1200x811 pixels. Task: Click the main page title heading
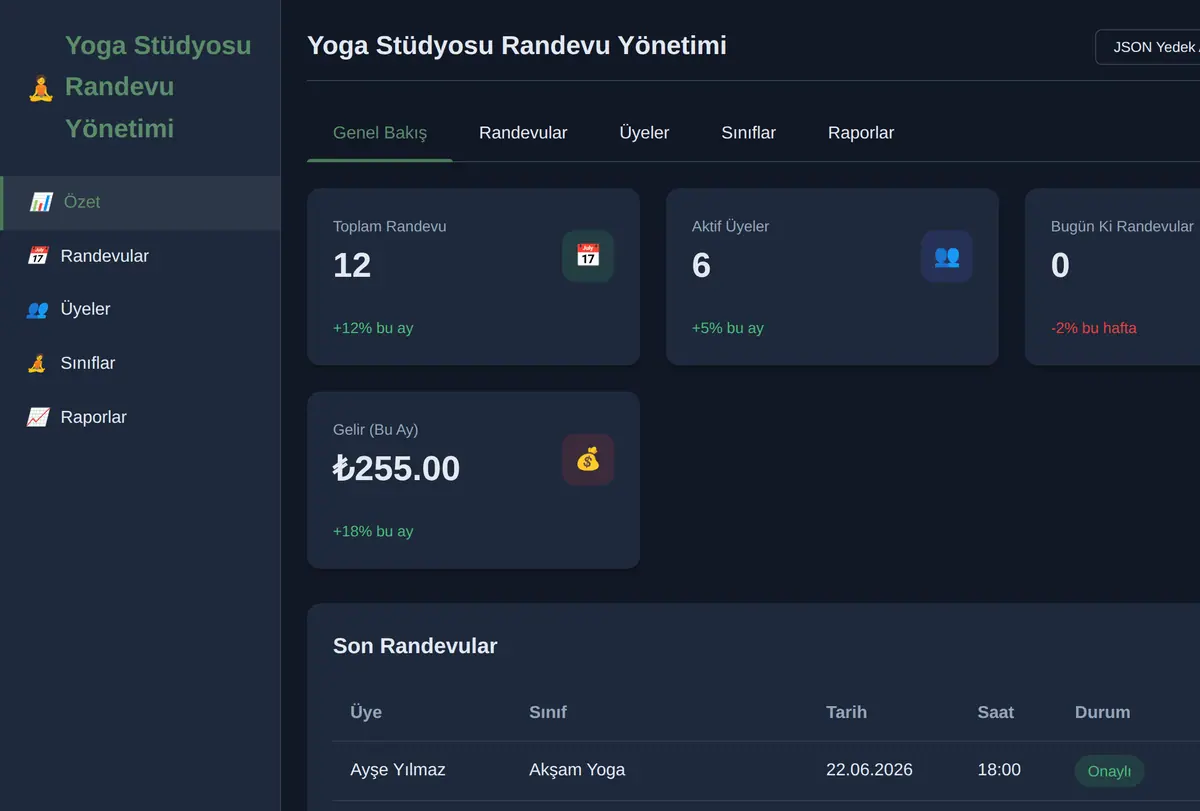(517, 46)
